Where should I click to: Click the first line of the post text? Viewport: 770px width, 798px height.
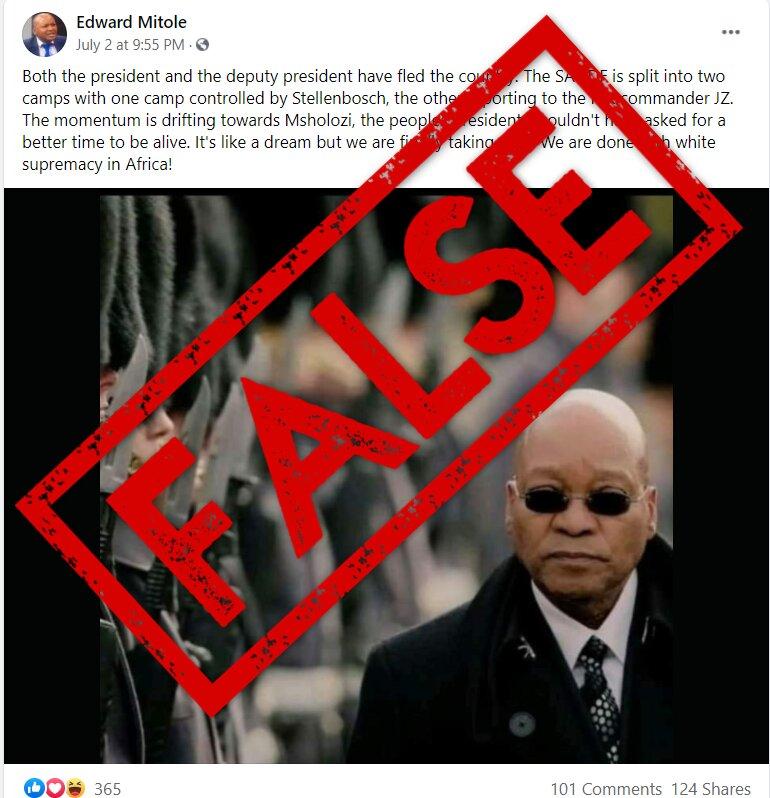(x=374, y=76)
